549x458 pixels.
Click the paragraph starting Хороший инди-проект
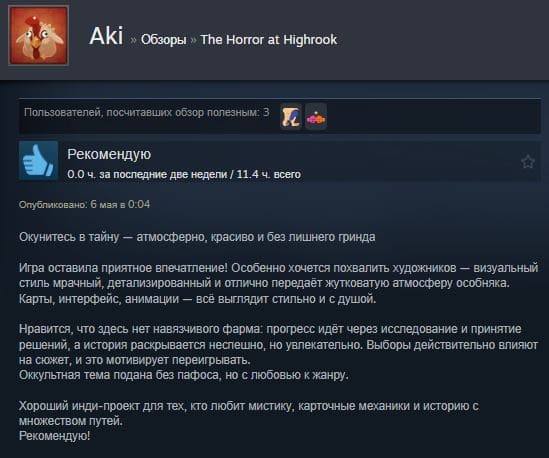coord(249,413)
